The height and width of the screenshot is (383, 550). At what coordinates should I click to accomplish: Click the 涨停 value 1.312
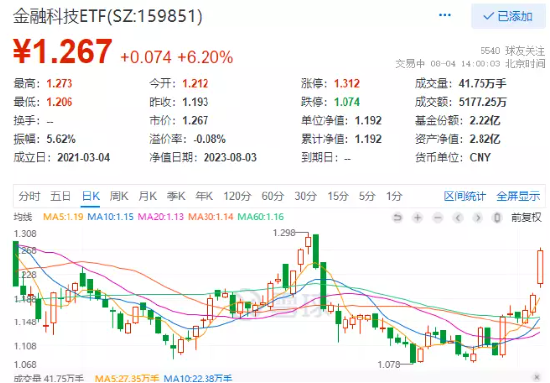click(347, 83)
